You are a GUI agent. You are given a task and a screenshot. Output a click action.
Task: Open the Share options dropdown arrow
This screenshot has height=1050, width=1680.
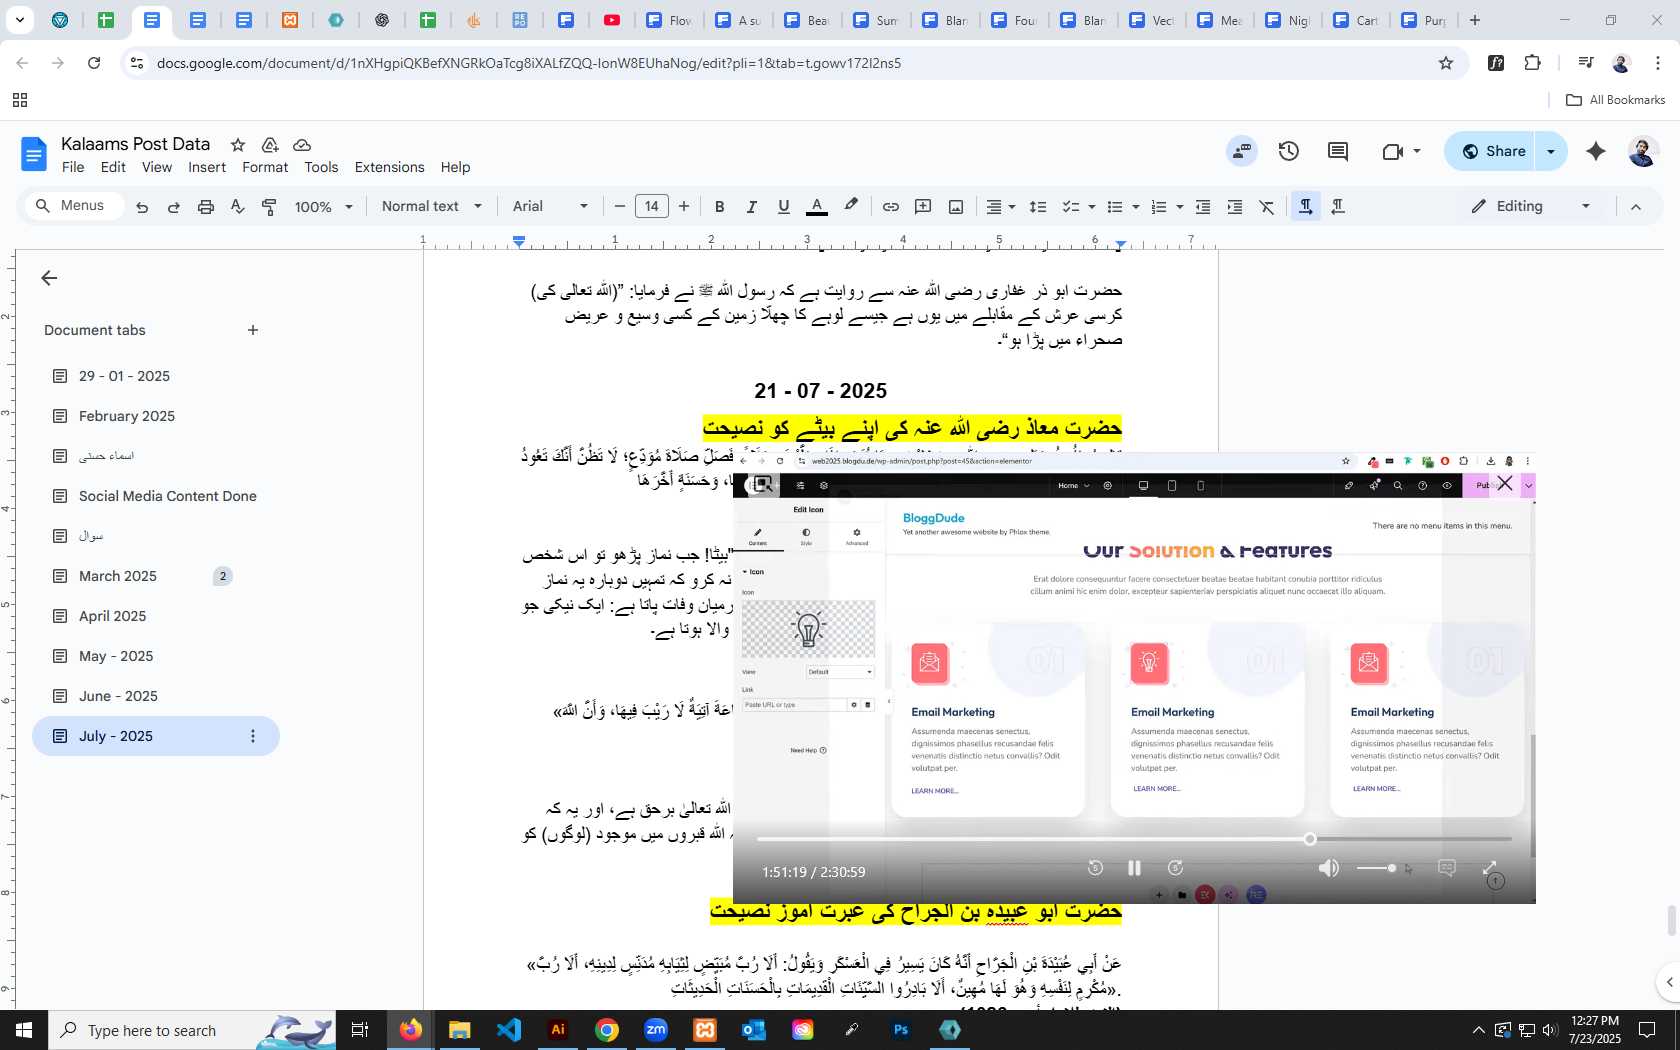coord(1551,151)
